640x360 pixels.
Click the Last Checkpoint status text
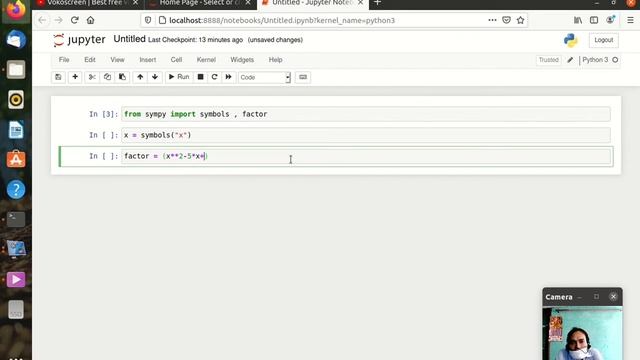pyautogui.click(x=195, y=40)
